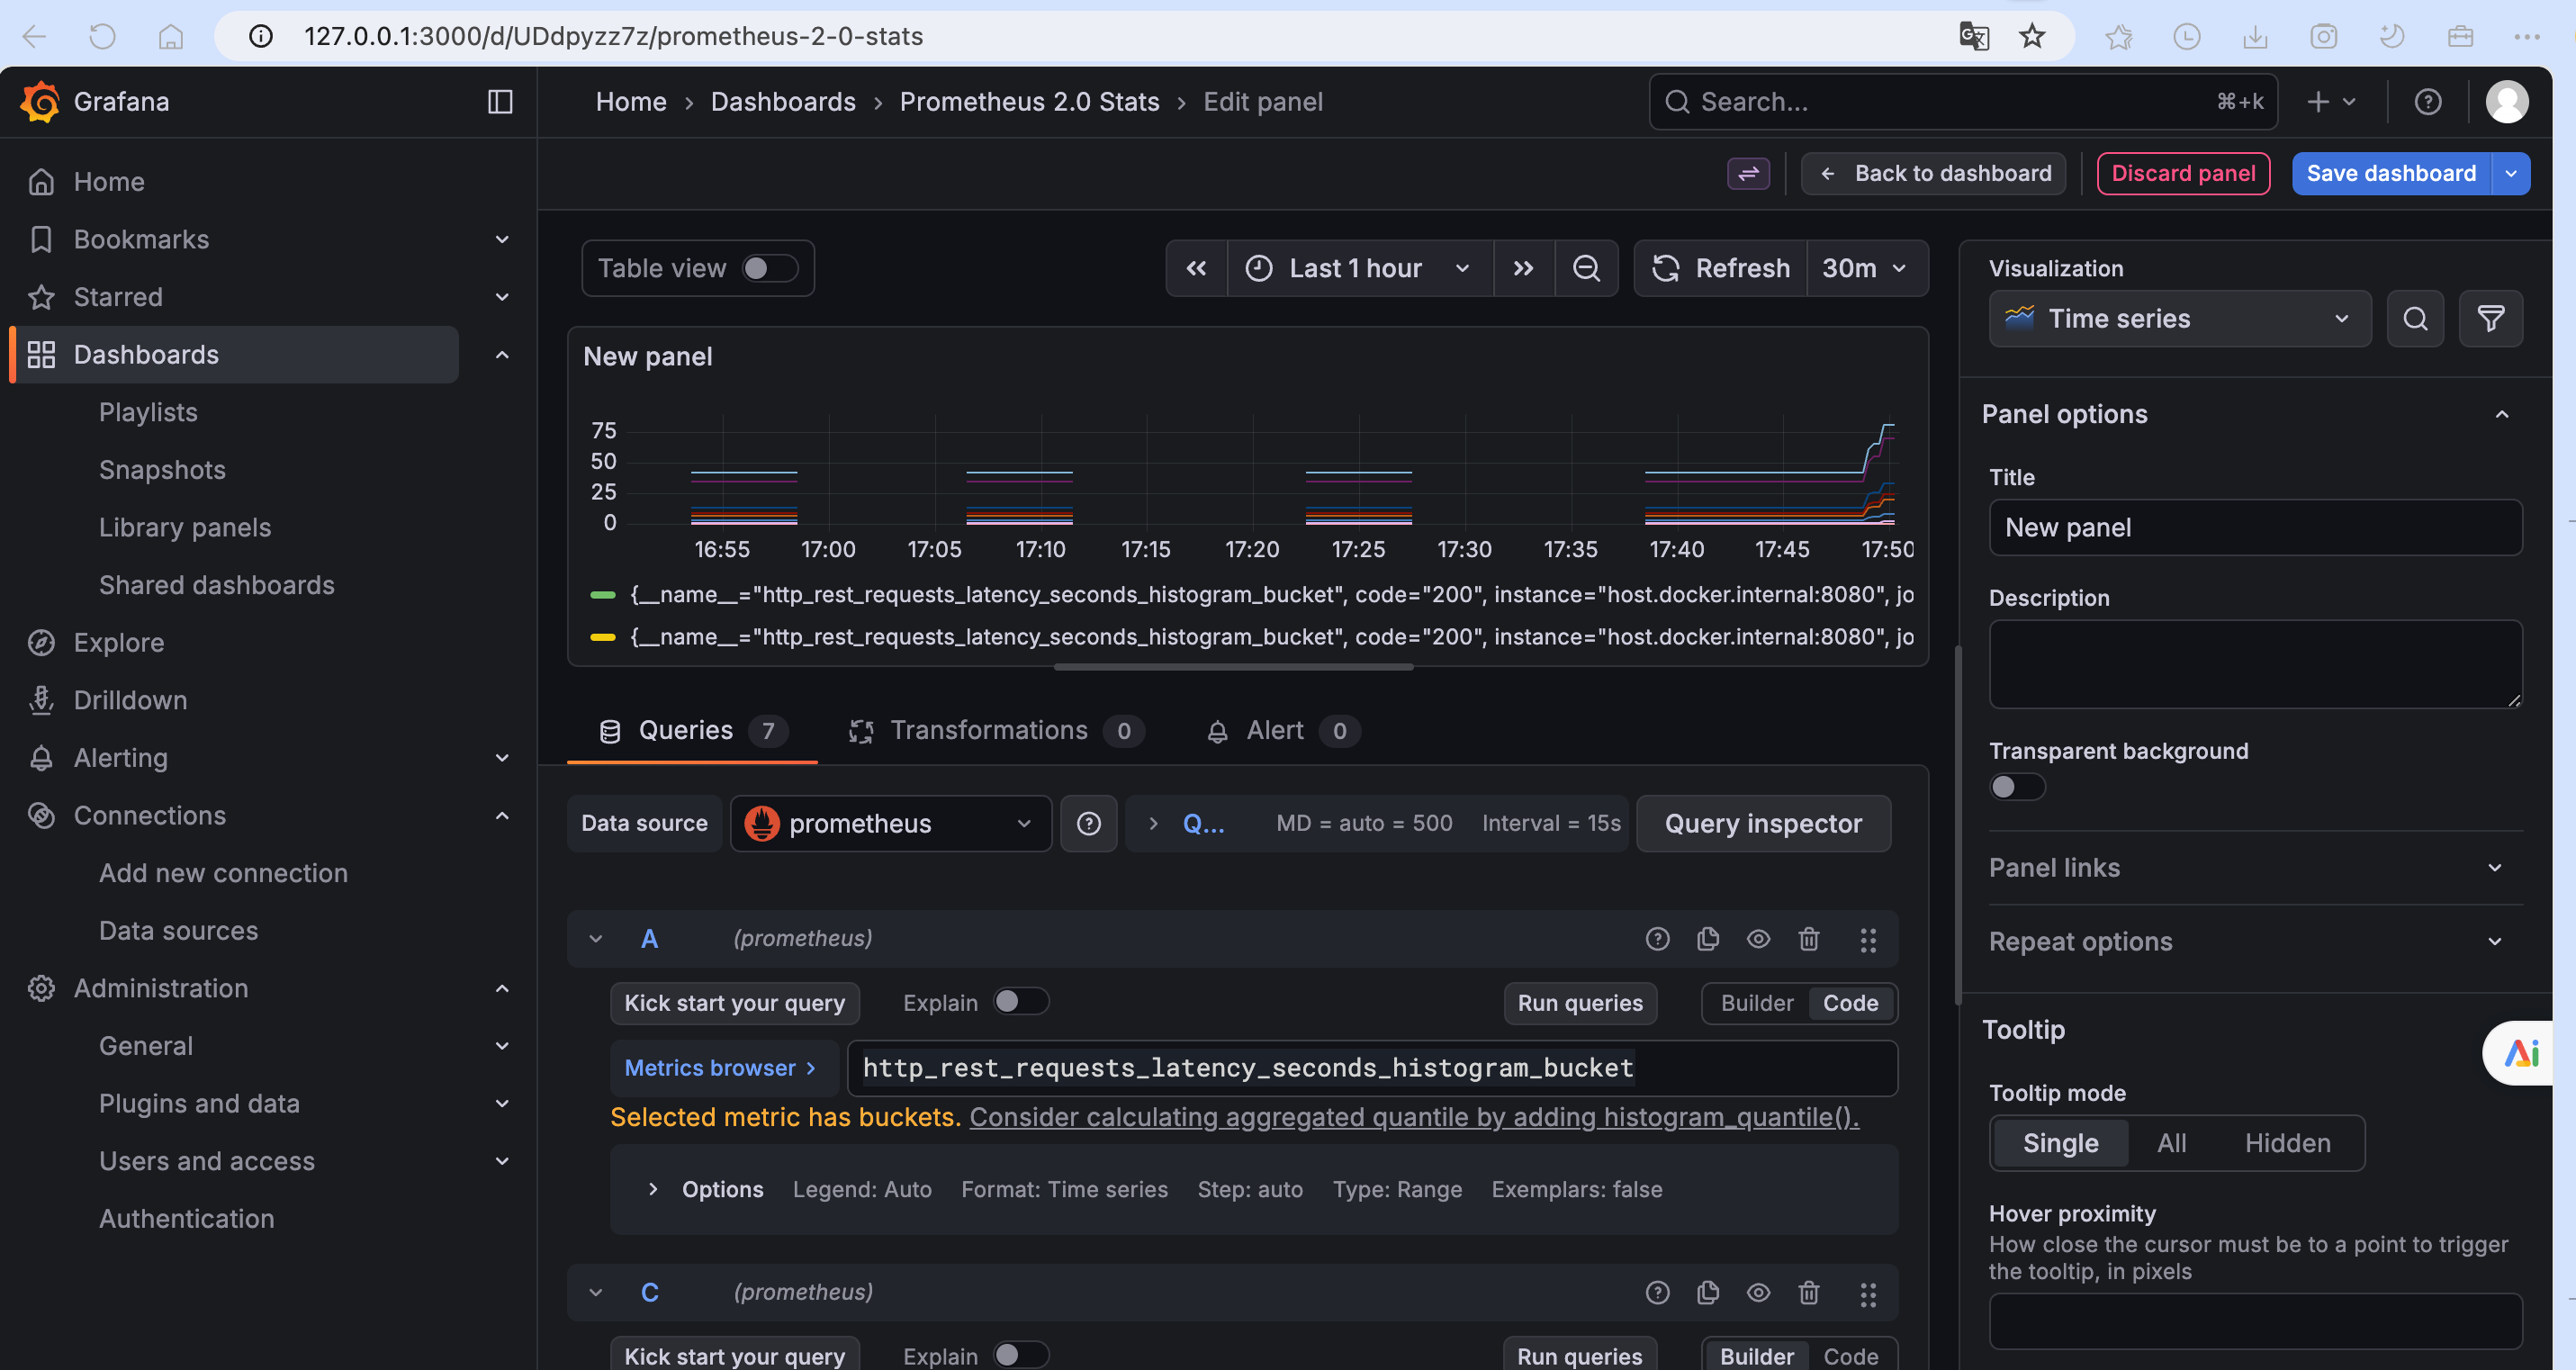Screen dimensions: 2576x1370
Task: Shift time range backwards with double-left arrow
Action: pos(1196,268)
